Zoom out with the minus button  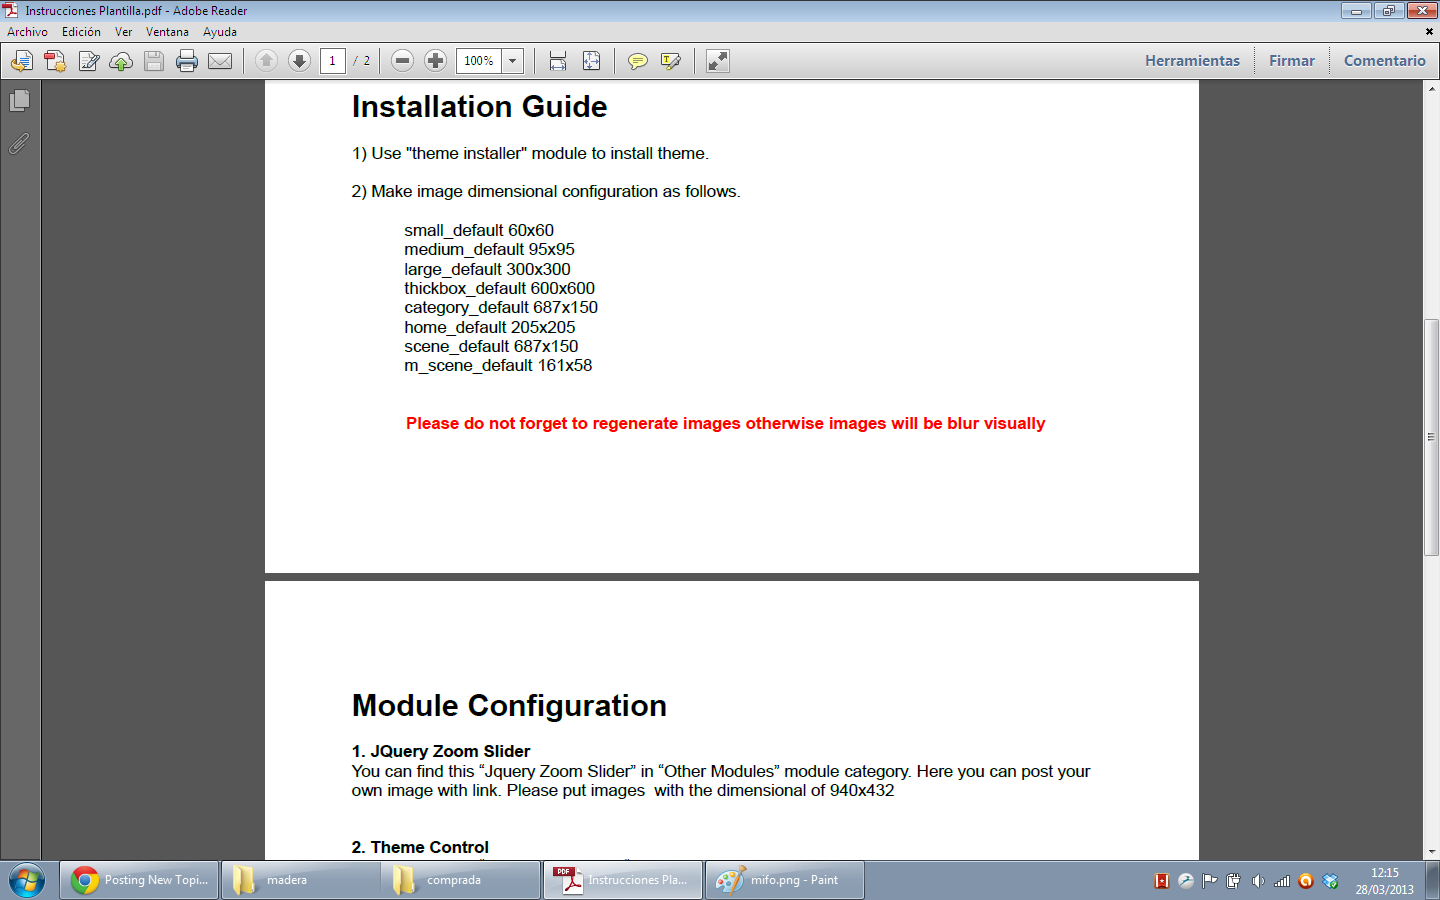click(402, 61)
